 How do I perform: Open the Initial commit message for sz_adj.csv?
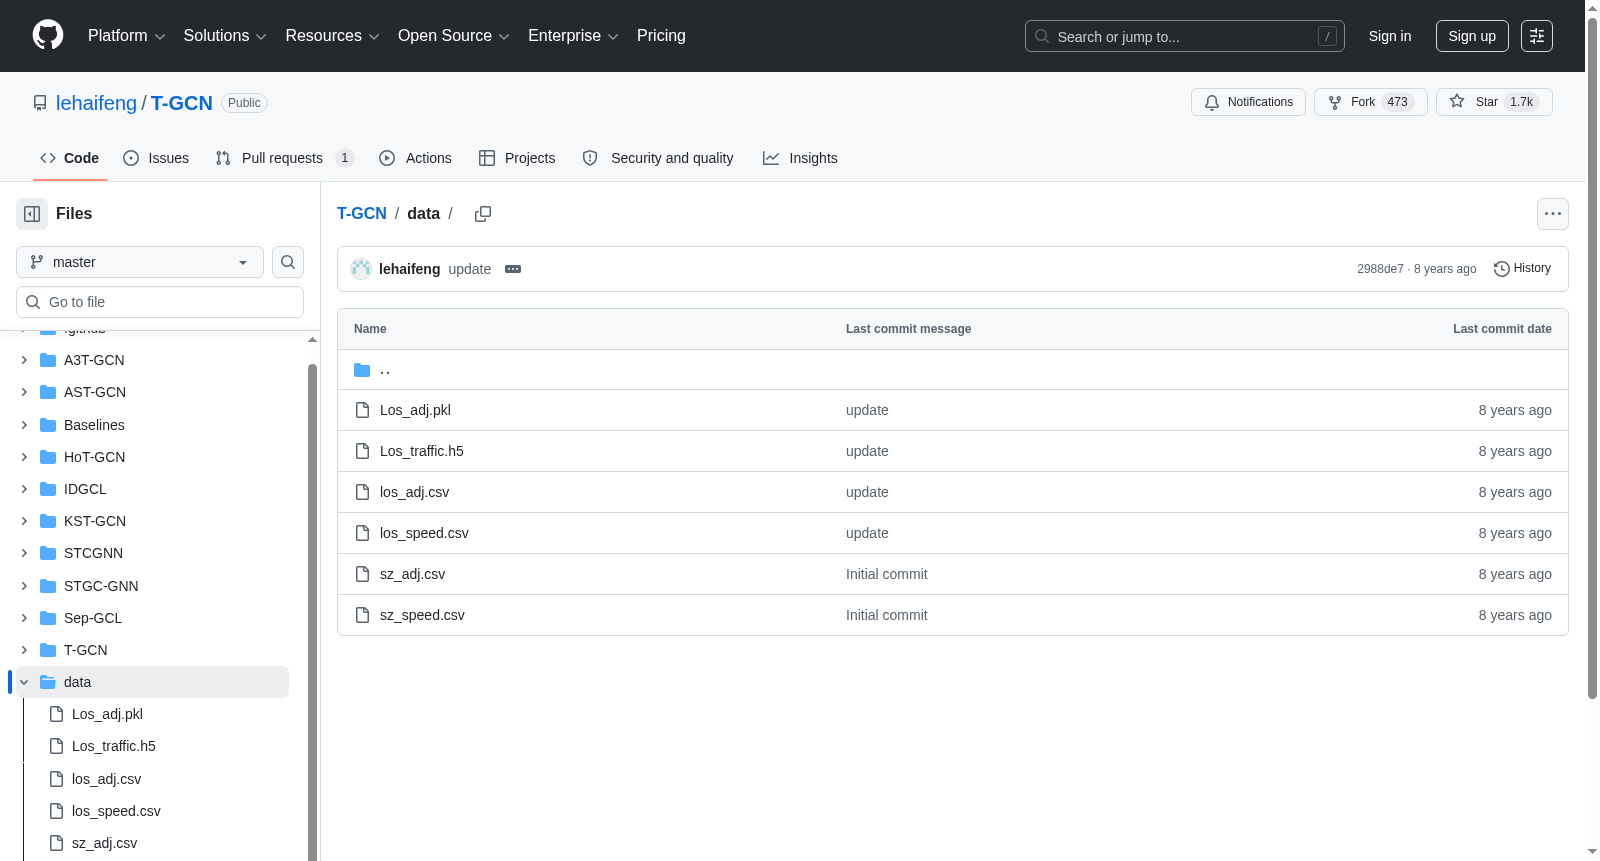tap(887, 574)
